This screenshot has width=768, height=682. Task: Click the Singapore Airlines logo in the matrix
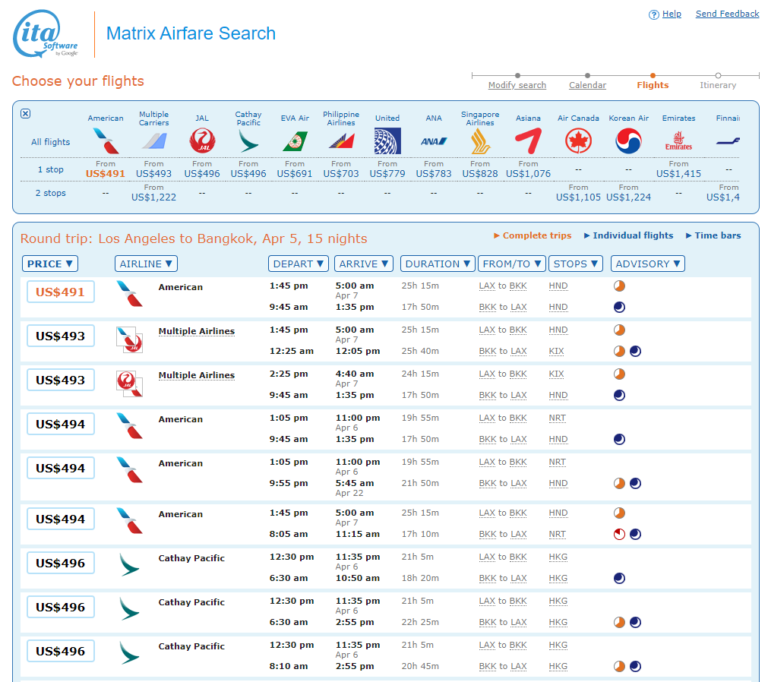(x=480, y=141)
